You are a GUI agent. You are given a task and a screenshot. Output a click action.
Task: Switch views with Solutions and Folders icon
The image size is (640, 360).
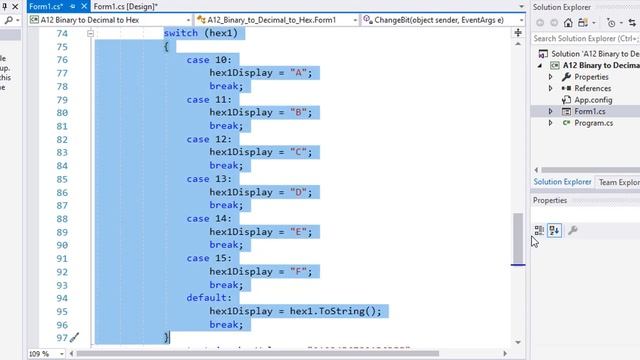[x=582, y=23]
